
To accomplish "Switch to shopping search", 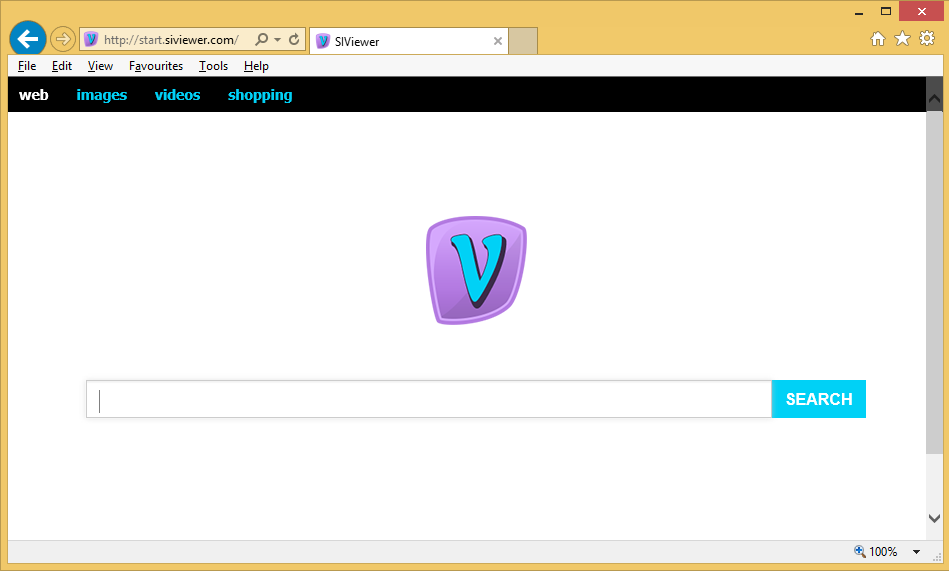I will coord(260,96).
